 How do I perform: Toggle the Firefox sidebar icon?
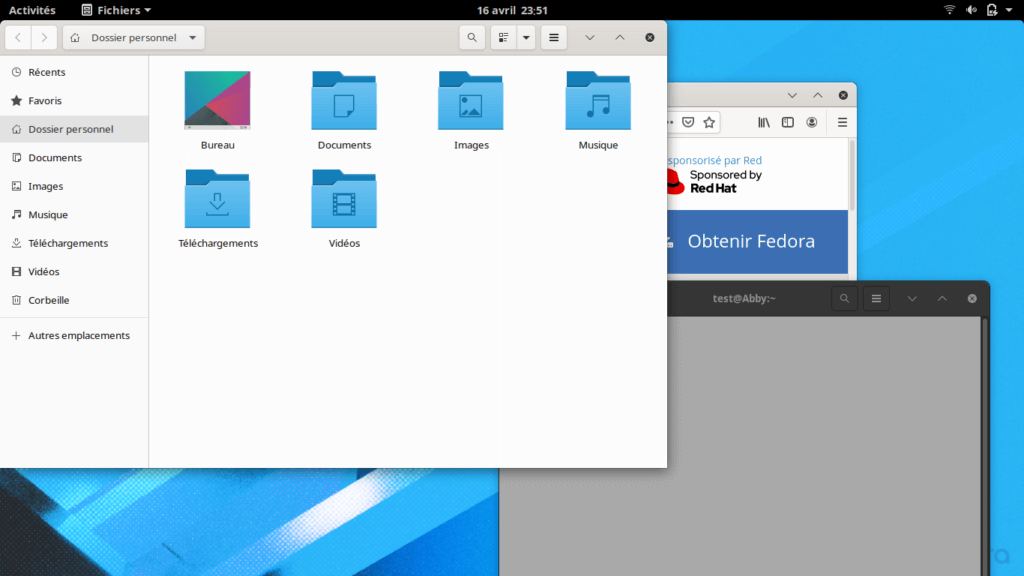click(x=788, y=122)
